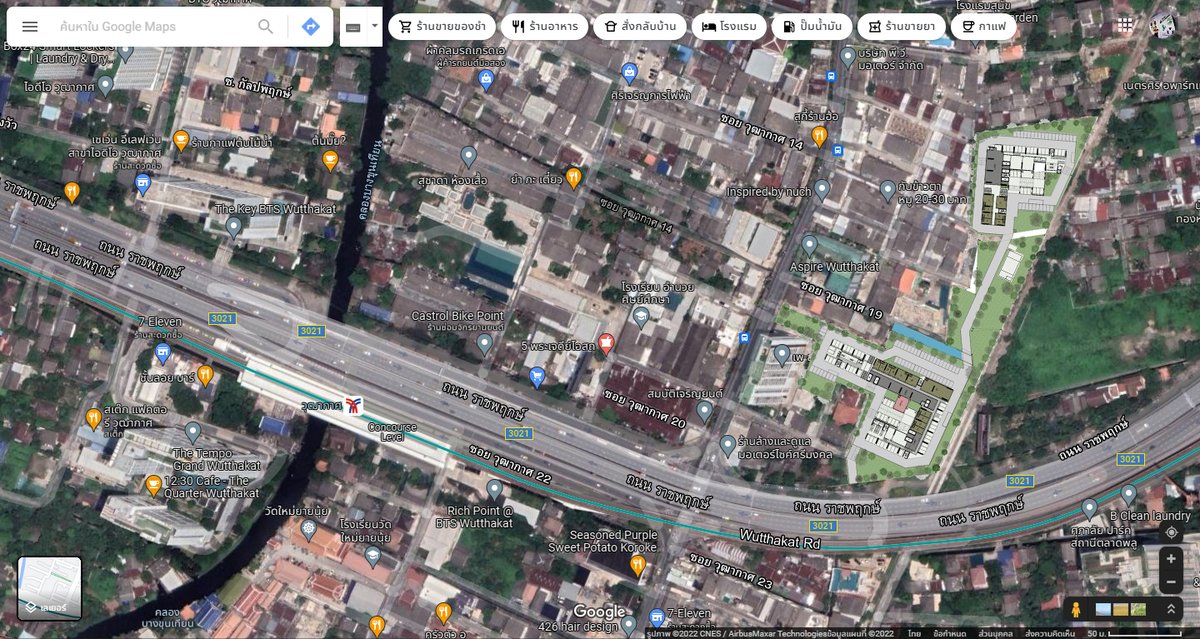This screenshot has width=1200, height=639.
Task: Select the Inspired by nuch pin
Action: pos(822,189)
